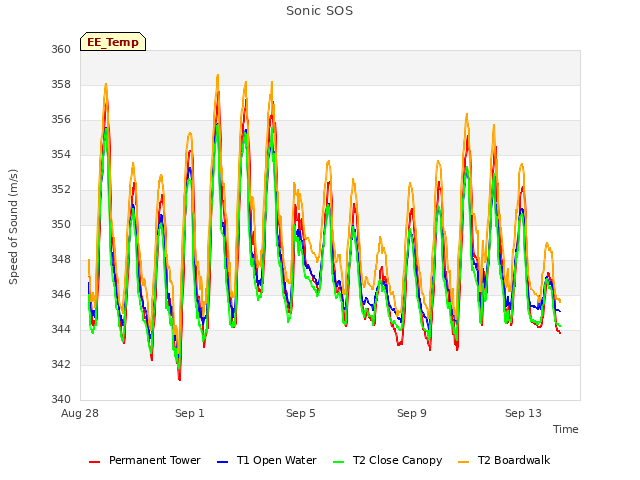Screen dimensions: 640x480
Task: Click the green T2 Close Canopy swatch
Action: coord(339,462)
